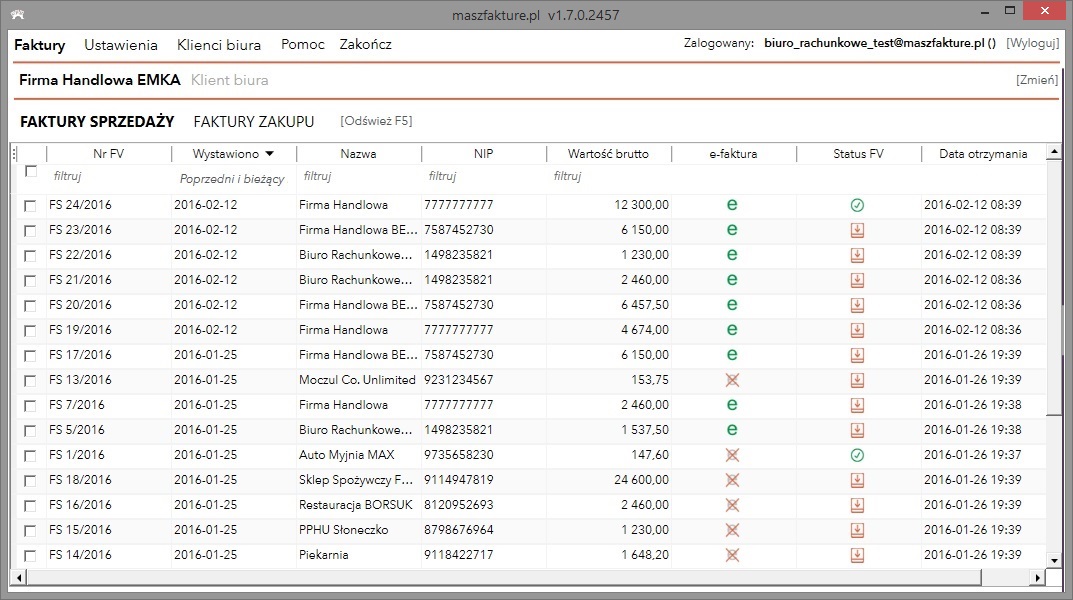Image resolution: width=1073 pixels, height=600 pixels.
Task: Click the Wyloguj link
Action: 1033,43
